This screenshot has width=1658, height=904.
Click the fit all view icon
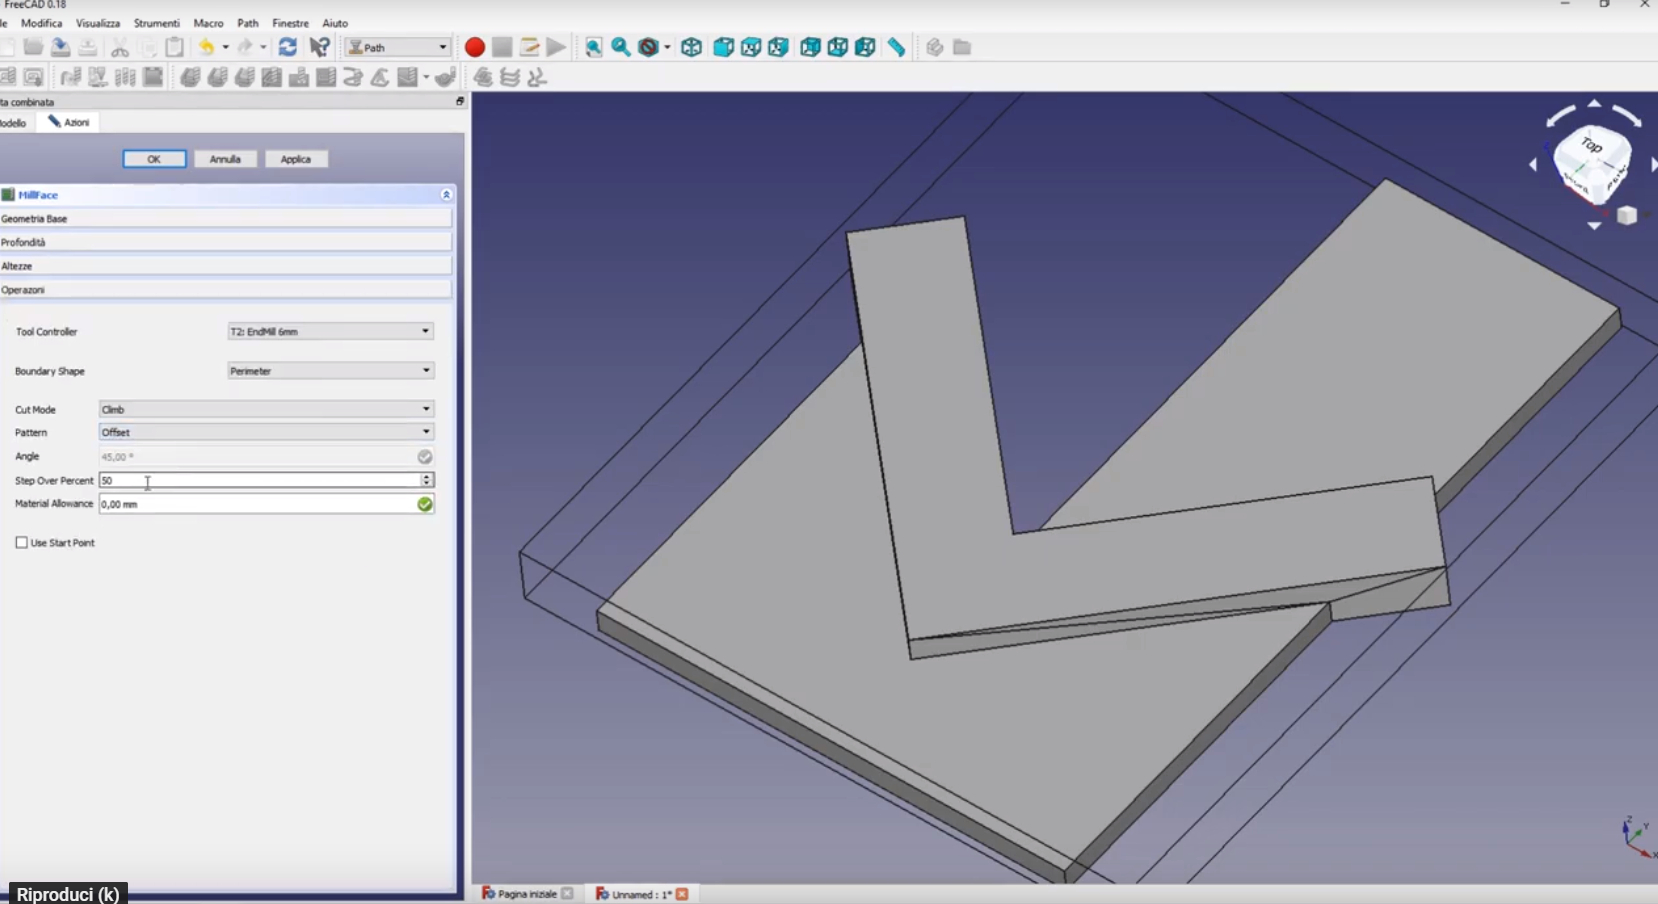point(594,47)
